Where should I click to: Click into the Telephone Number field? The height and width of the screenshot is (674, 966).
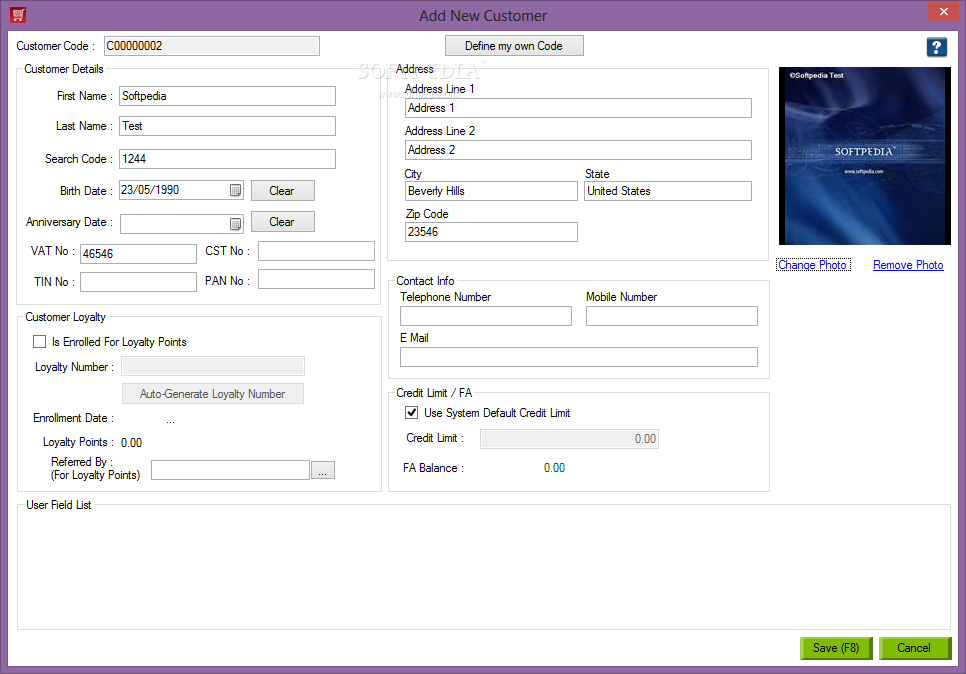485,316
